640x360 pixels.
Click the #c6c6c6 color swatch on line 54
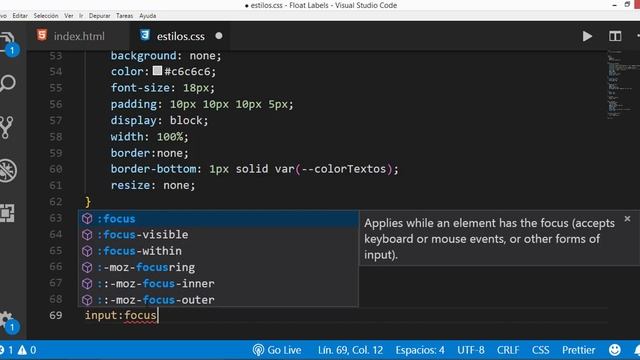tap(157, 71)
